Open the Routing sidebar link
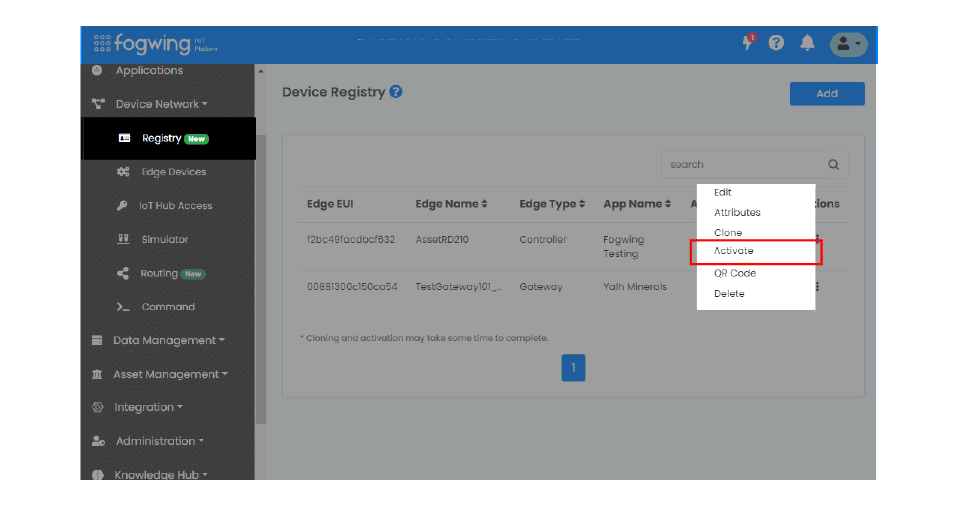 click(x=159, y=273)
